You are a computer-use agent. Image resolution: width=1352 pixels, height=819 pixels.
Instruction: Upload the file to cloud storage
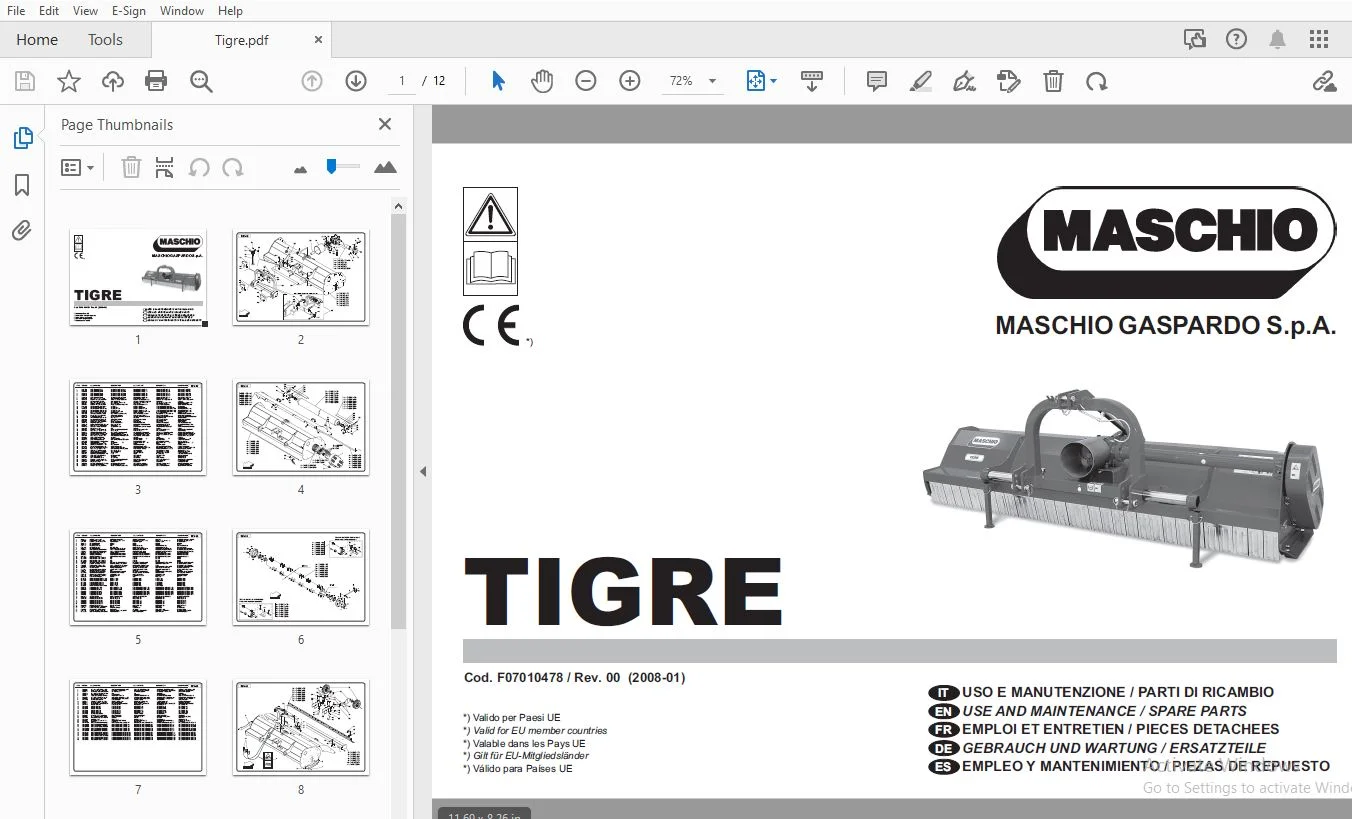[113, 82]
